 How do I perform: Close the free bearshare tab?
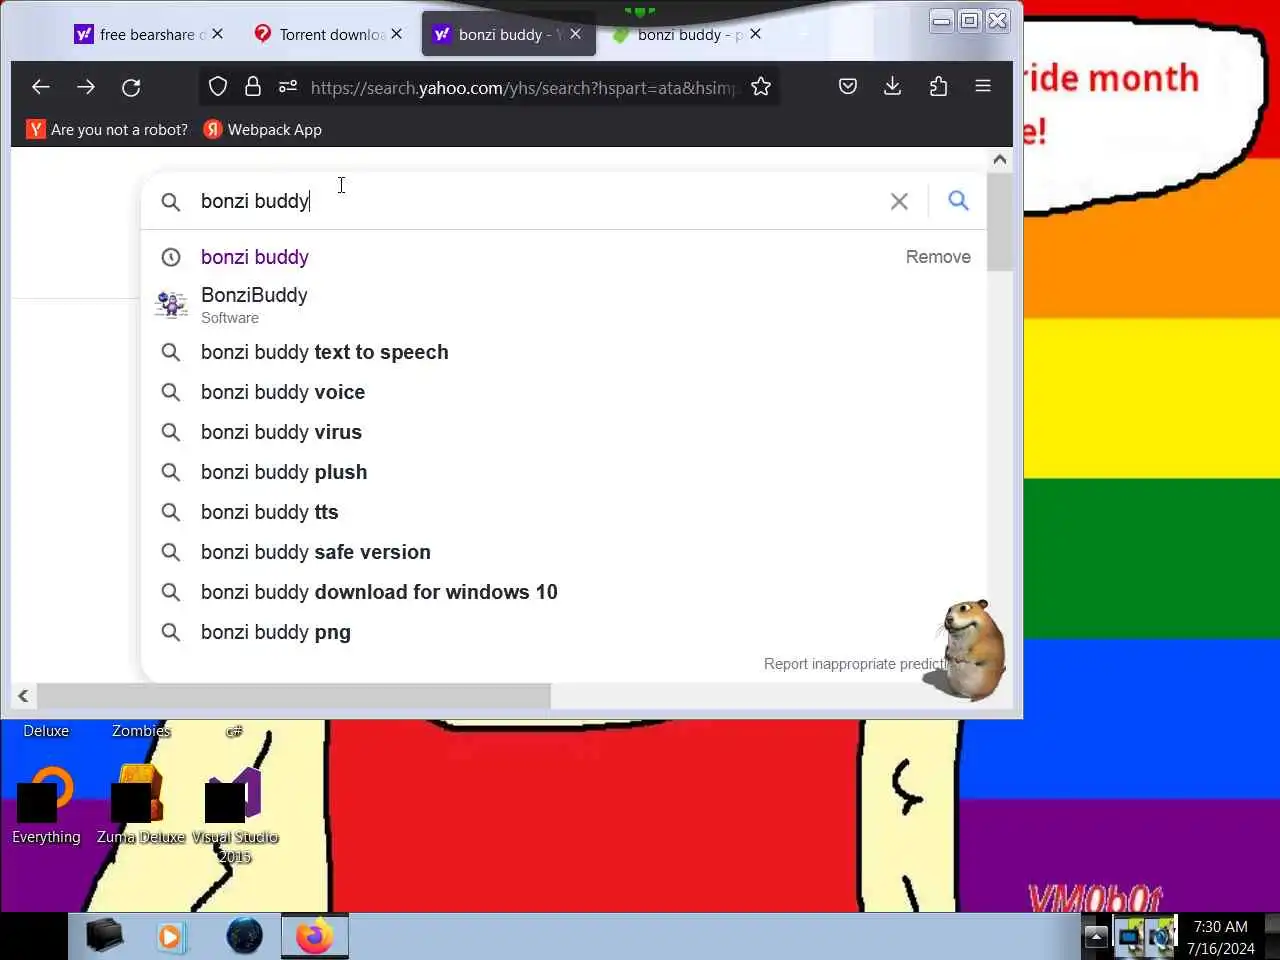pyautogui.click(x=217, y=34)
